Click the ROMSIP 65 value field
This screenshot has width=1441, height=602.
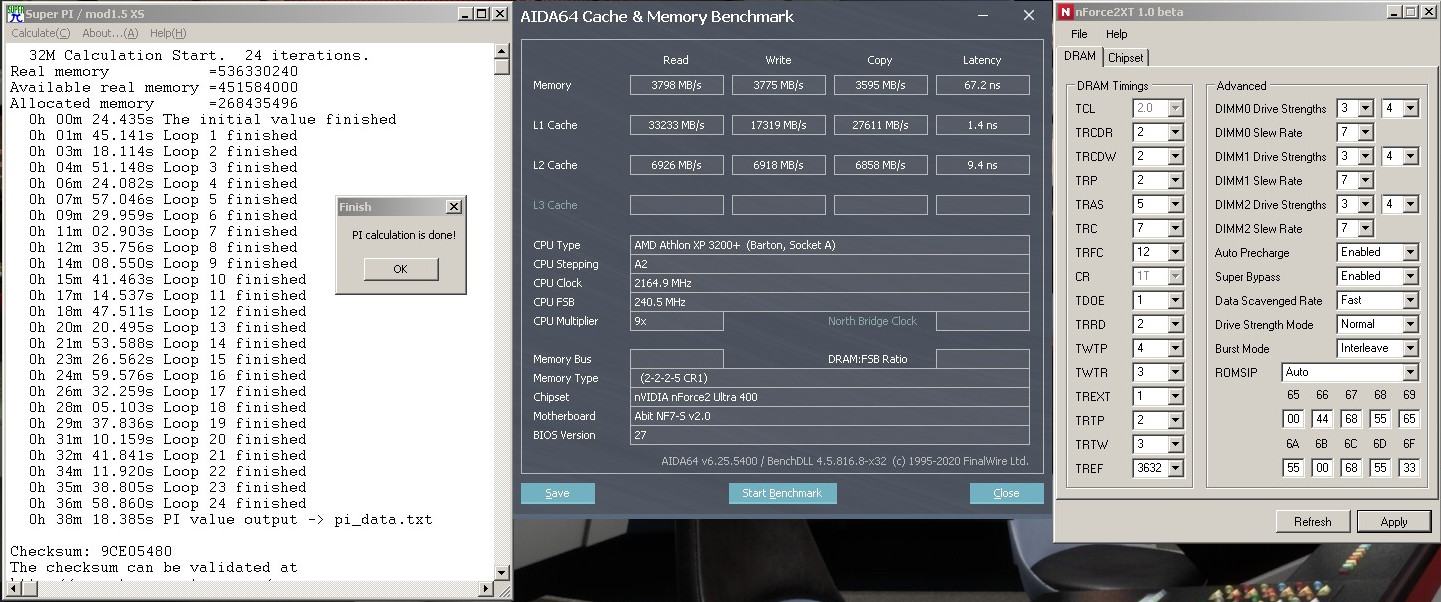[1293, 419]
